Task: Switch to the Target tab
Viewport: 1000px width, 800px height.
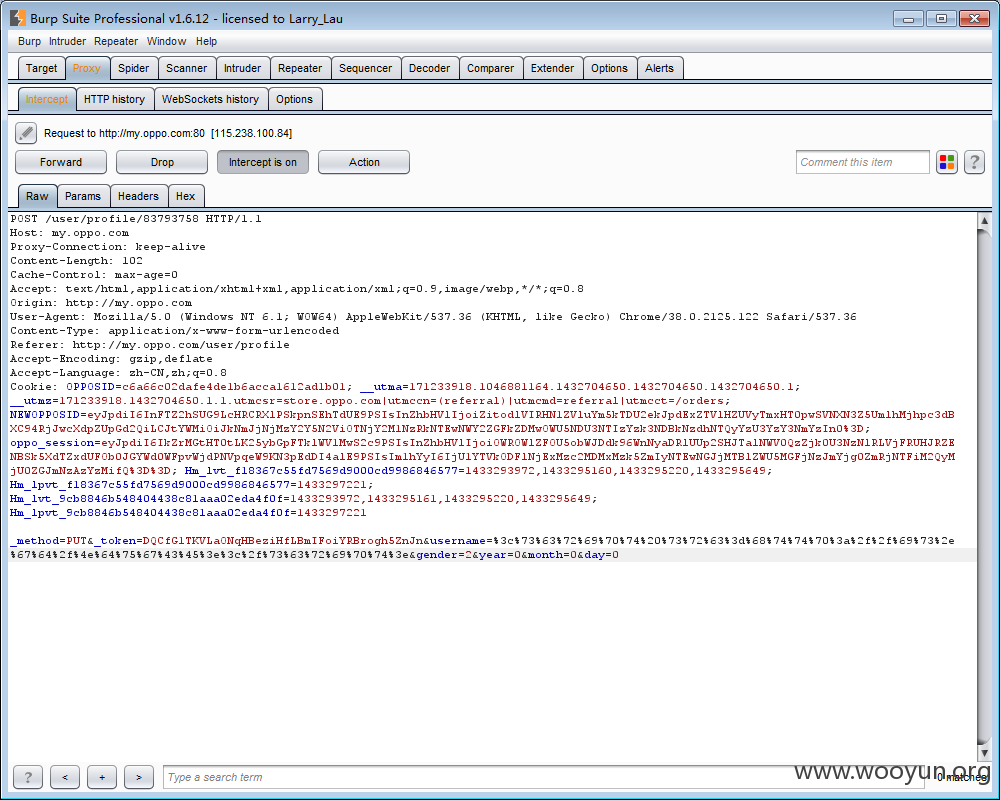Action: pos(41,68)
